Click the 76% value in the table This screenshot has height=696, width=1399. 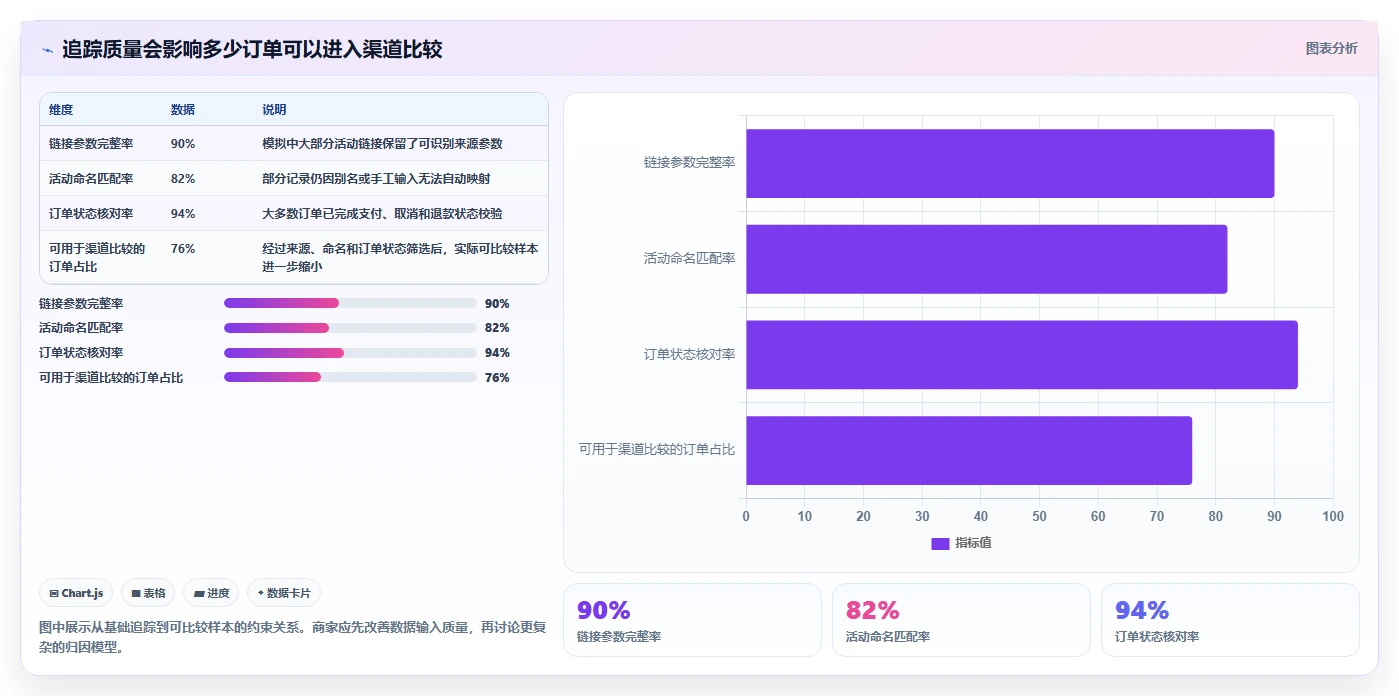tap(183, 249)
